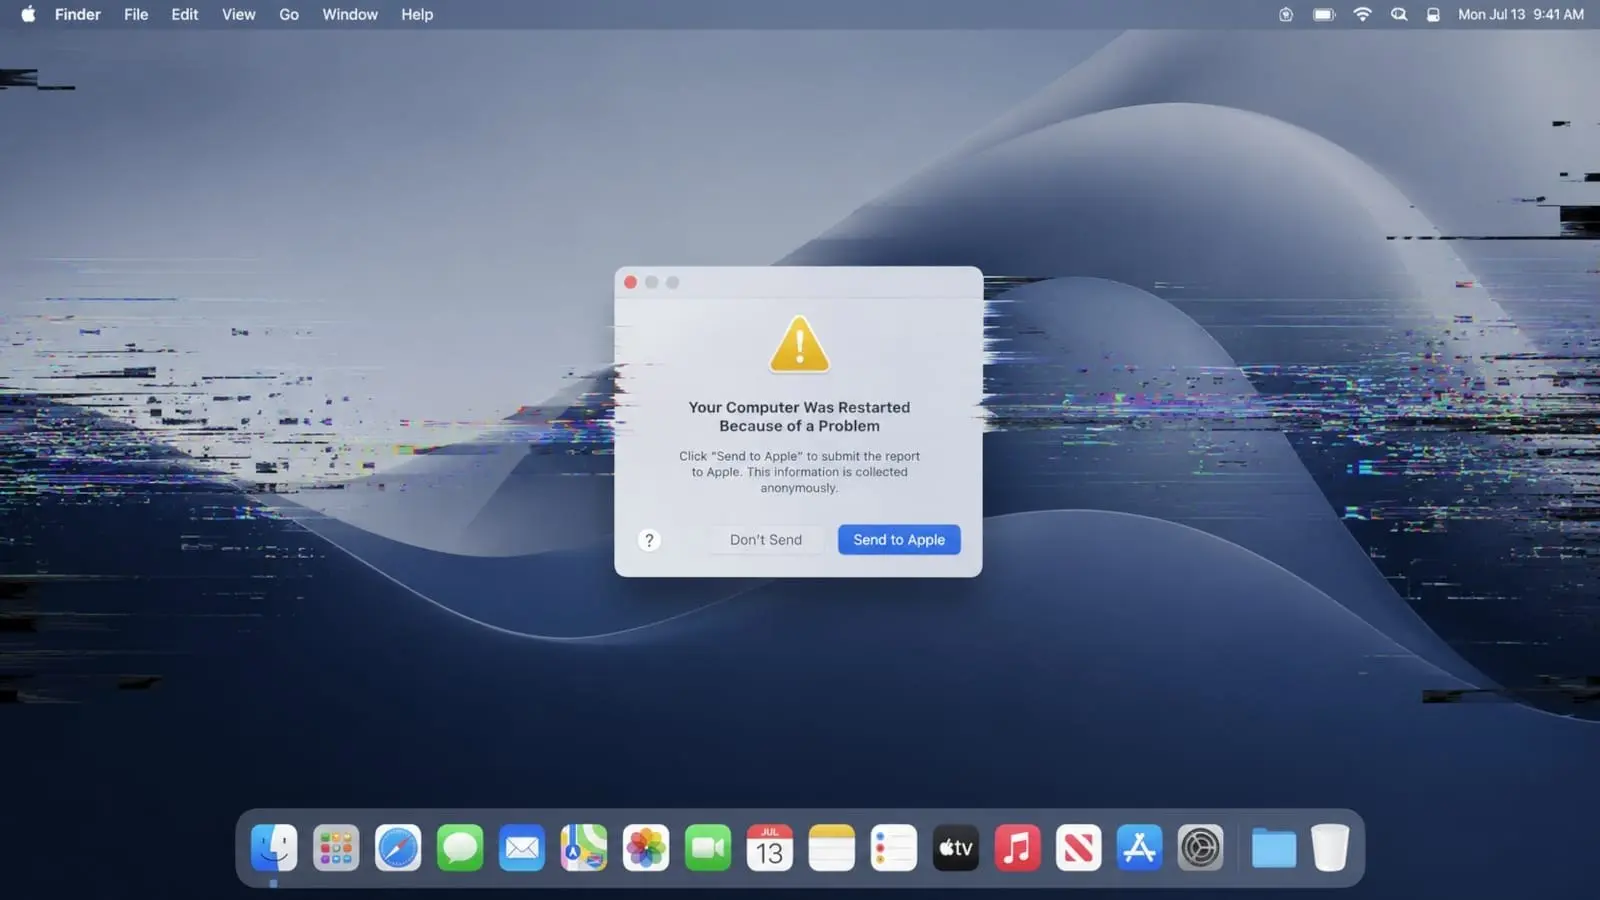The image size is (1600, 900).
Task: Start FaceTime from the Dock
Action: click(708, 848)
